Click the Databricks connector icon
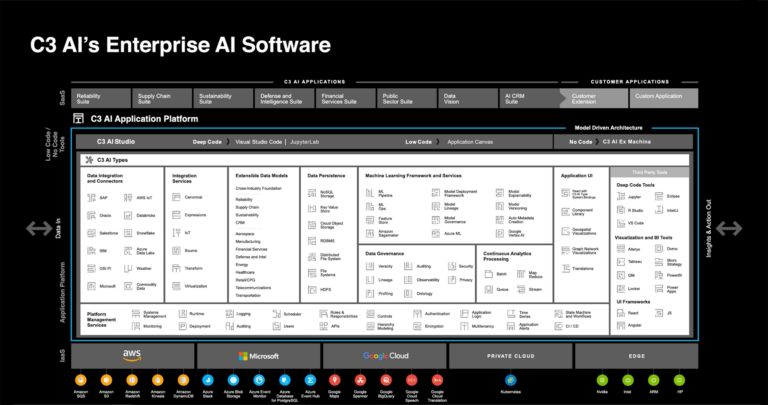Screen dimensions: 768x405 [x=129, y=215]
